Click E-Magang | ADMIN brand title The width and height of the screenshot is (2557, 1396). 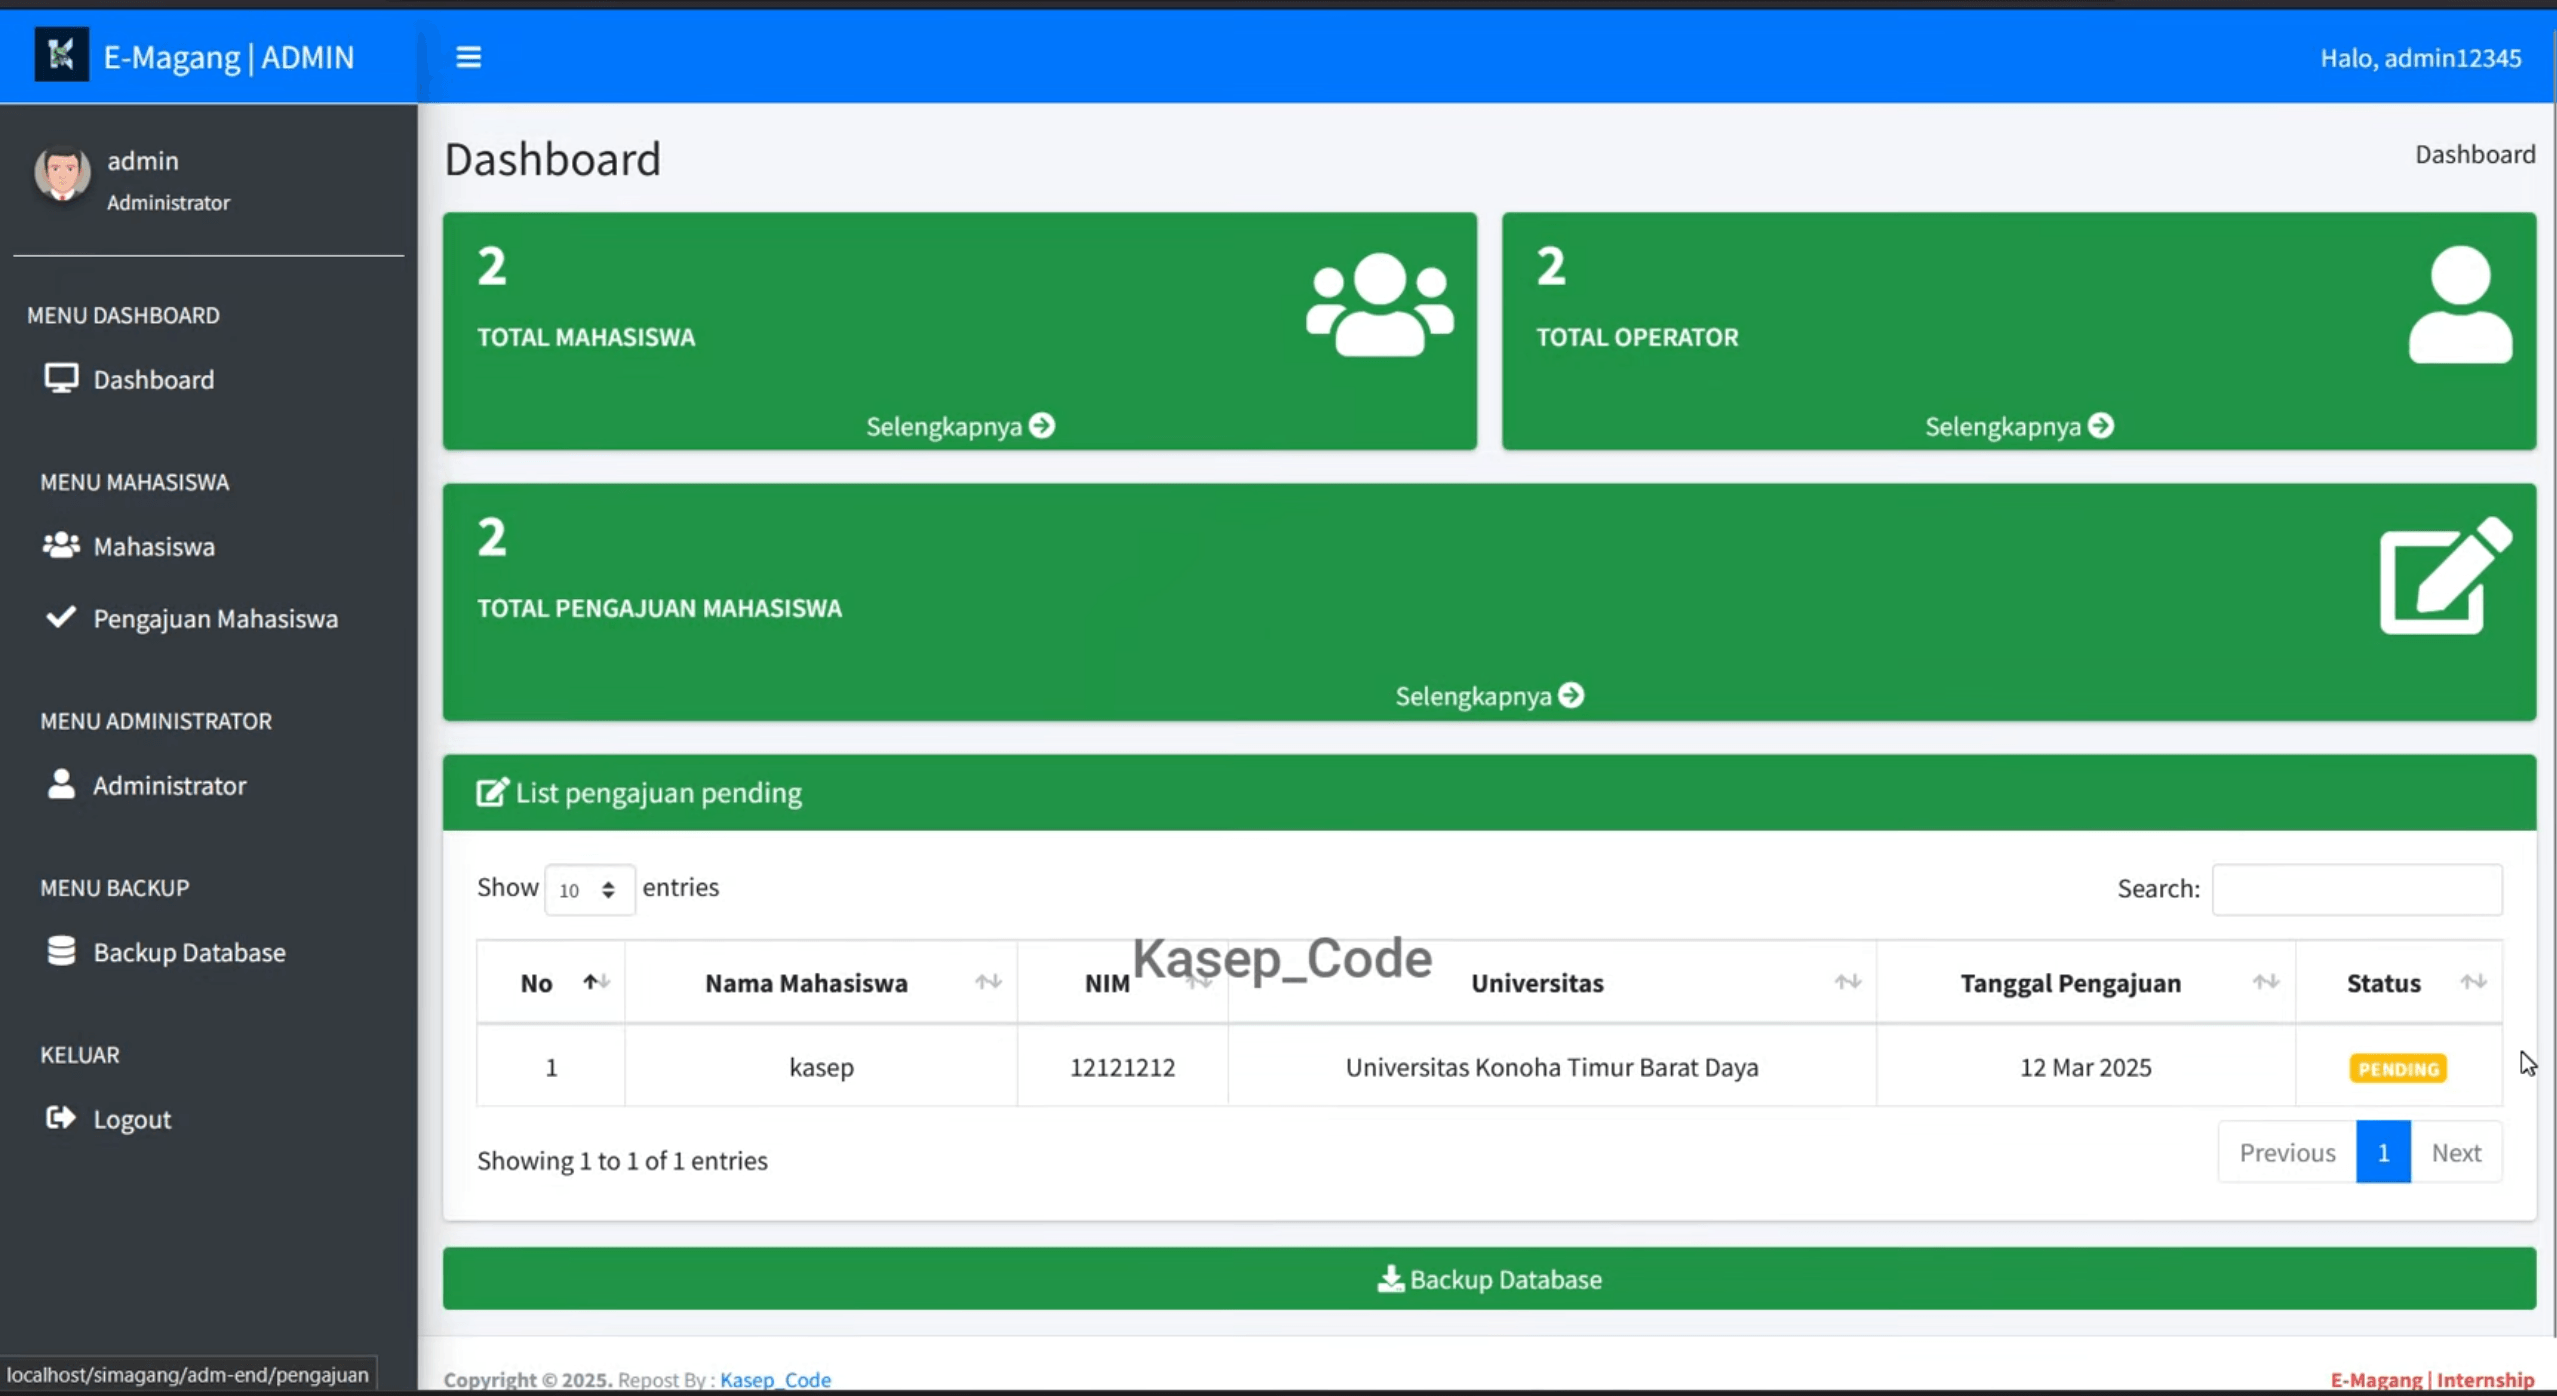click(228, 57)
